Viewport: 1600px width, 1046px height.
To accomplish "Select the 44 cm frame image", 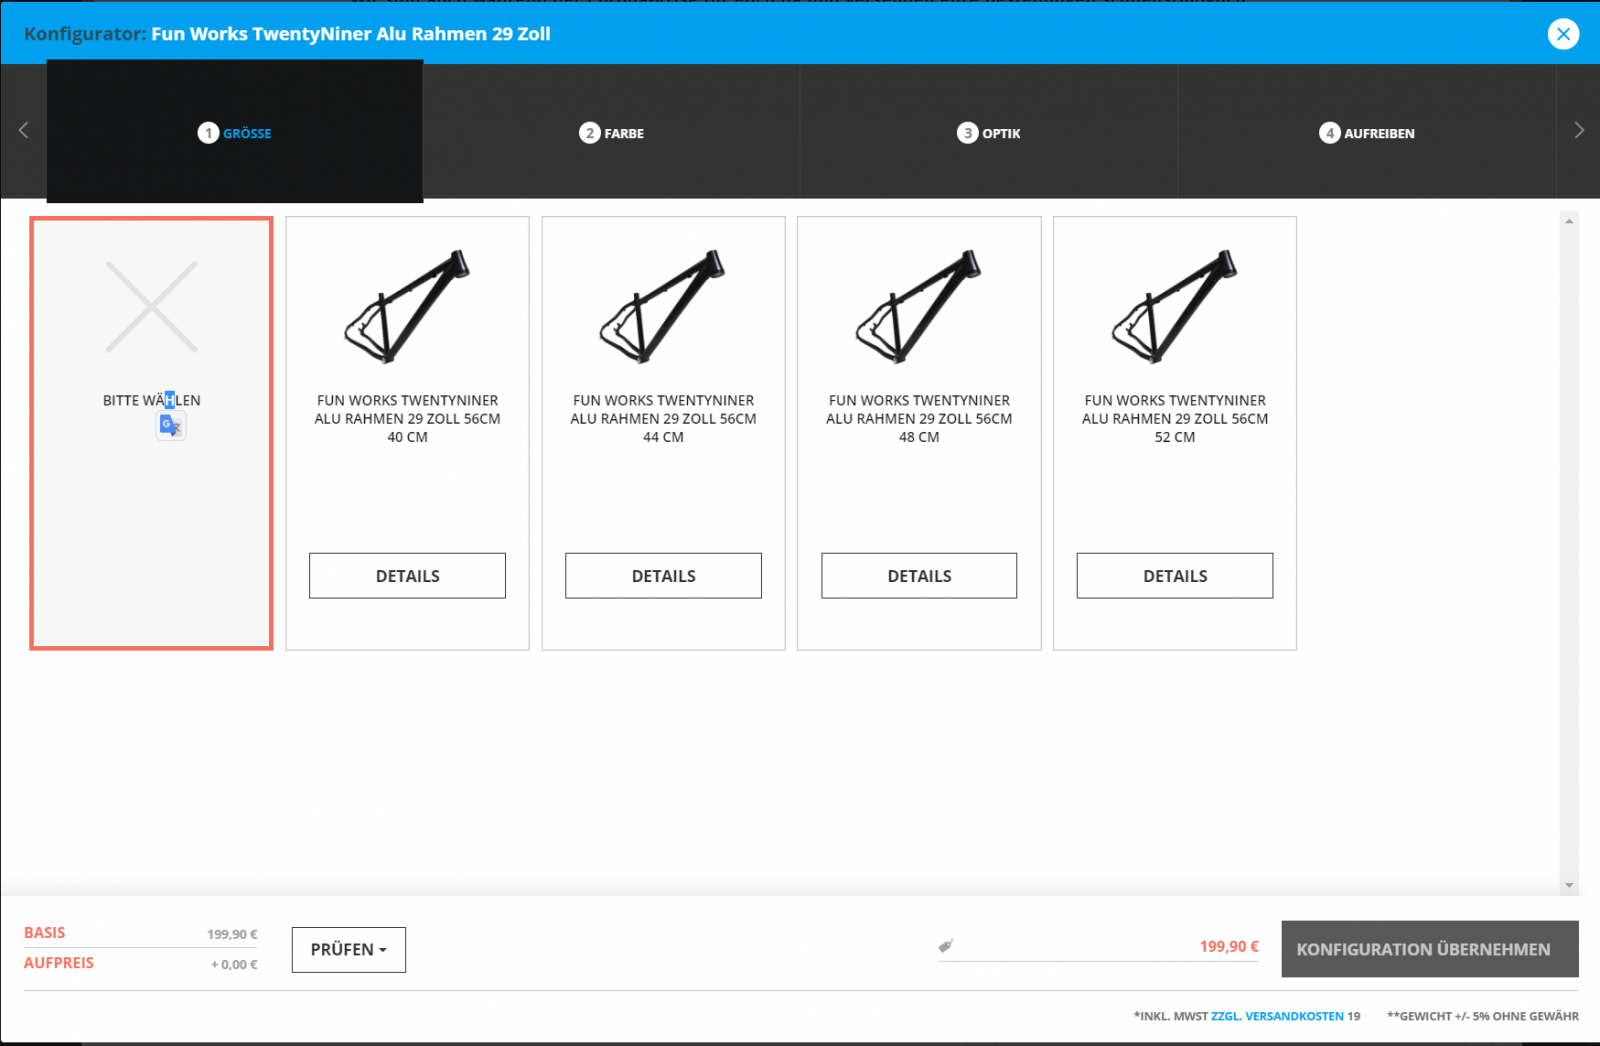I will click(x=663, y=307).
